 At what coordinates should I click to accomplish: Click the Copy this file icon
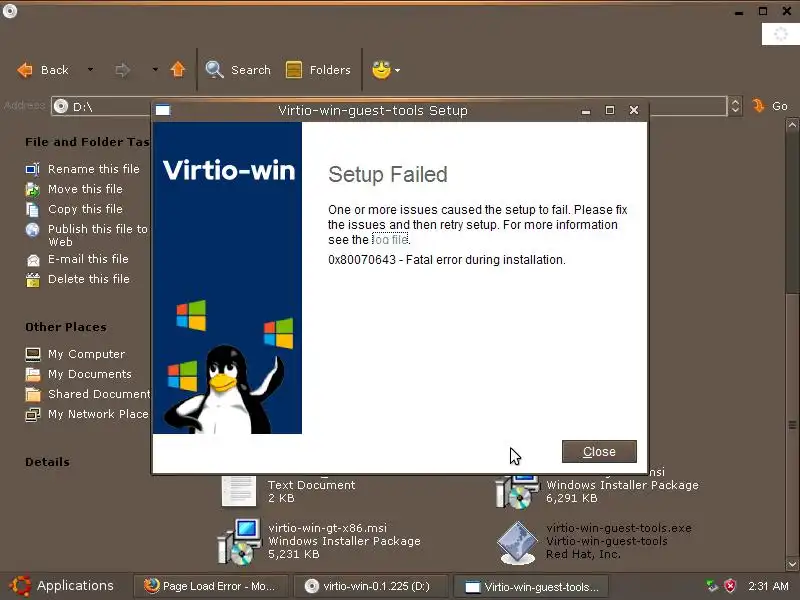(33, 210)
